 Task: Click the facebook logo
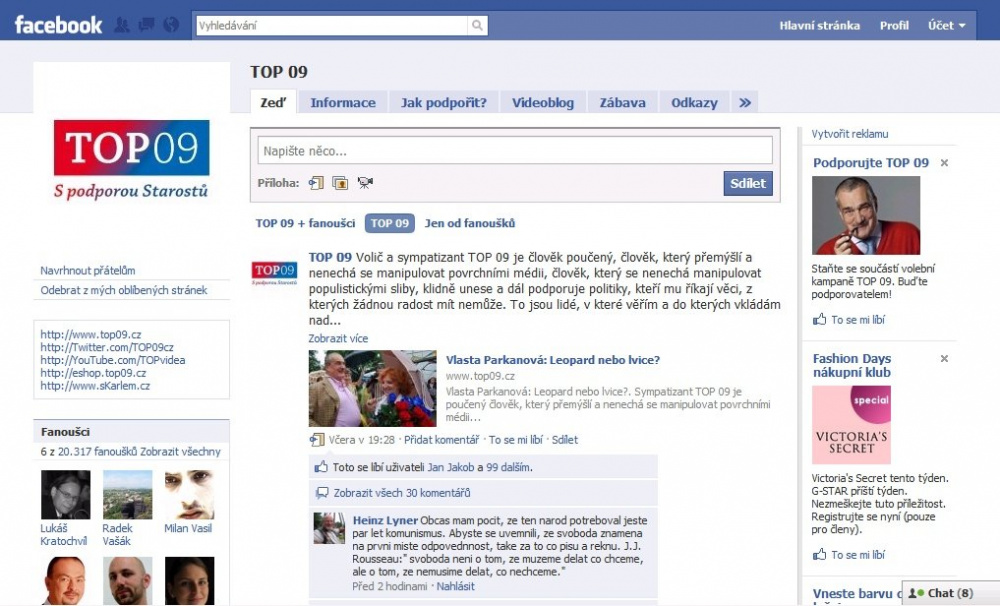pos(58,25)
